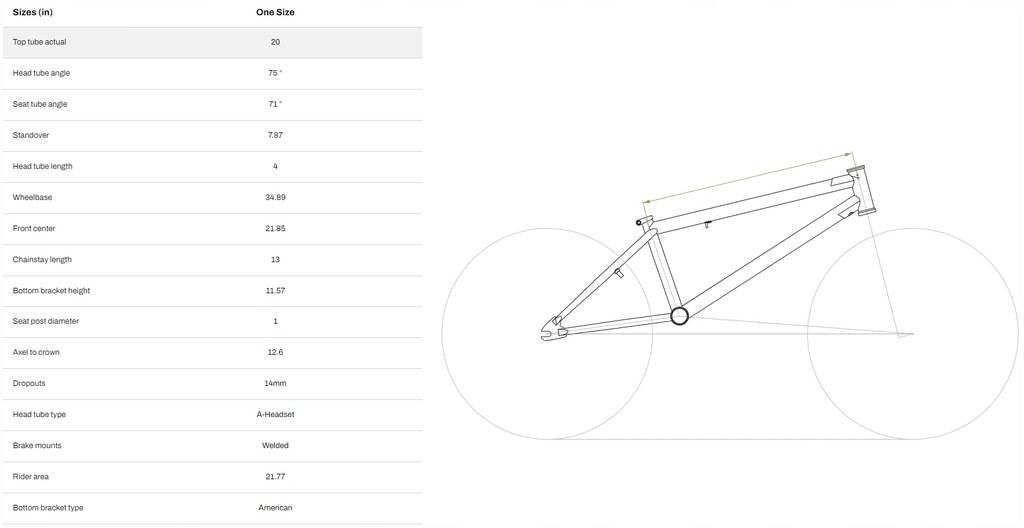Click the Bottom bracket height value 11.57
The image size is (1024, 528).
[275, 290]
